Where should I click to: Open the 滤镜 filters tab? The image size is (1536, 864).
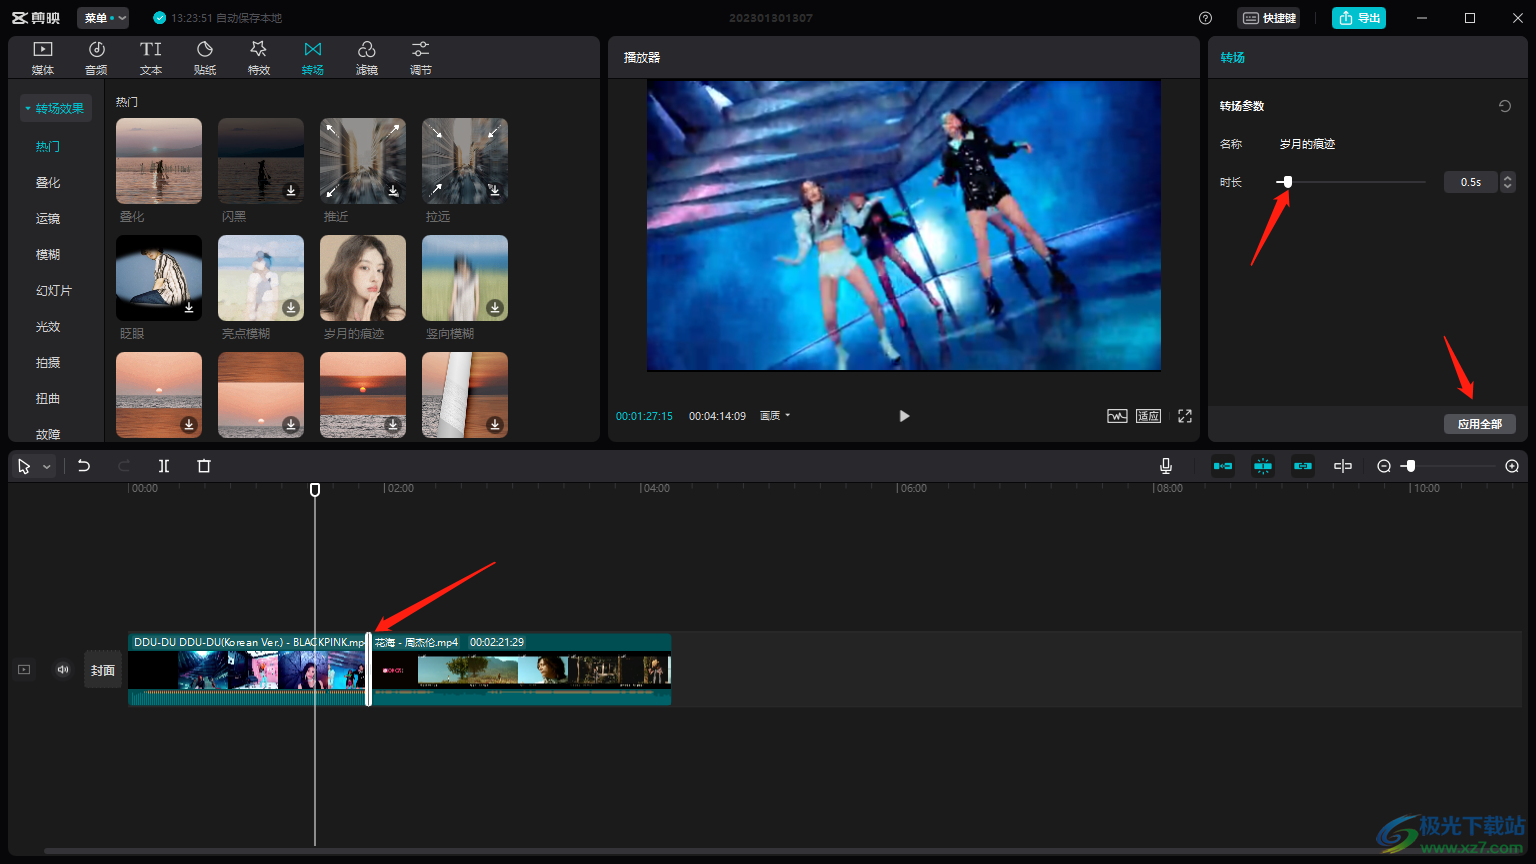pos(367,58)
